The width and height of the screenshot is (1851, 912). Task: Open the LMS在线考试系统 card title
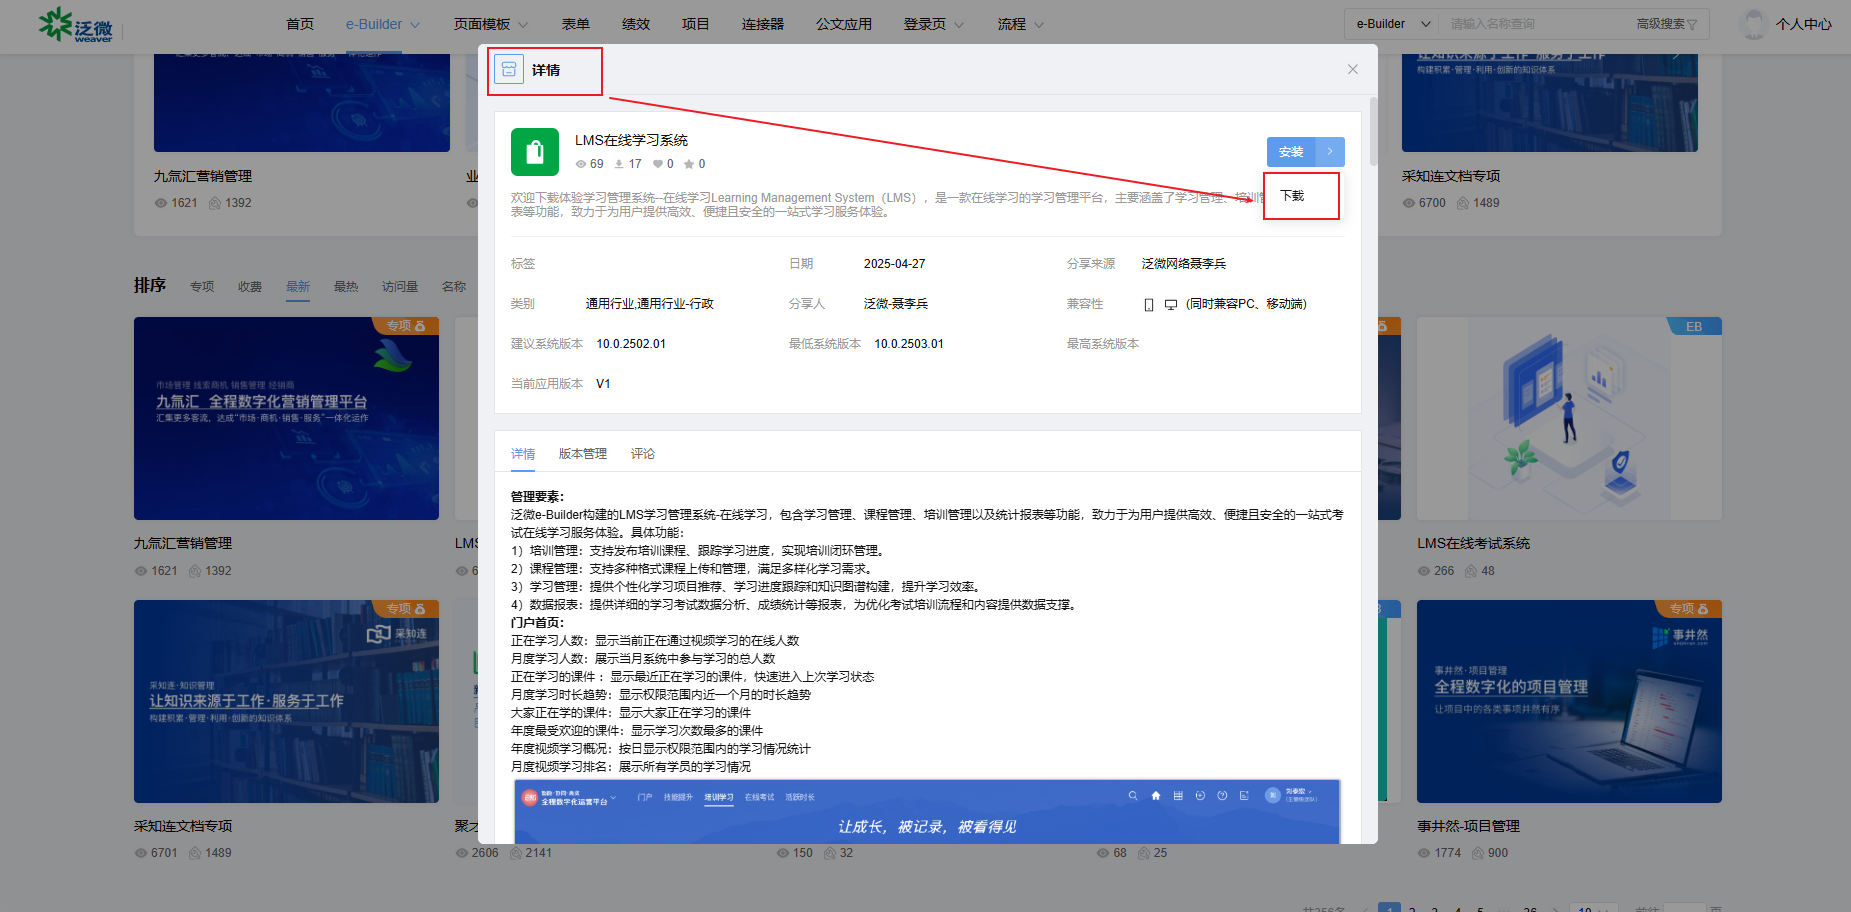pos(1473,543)
